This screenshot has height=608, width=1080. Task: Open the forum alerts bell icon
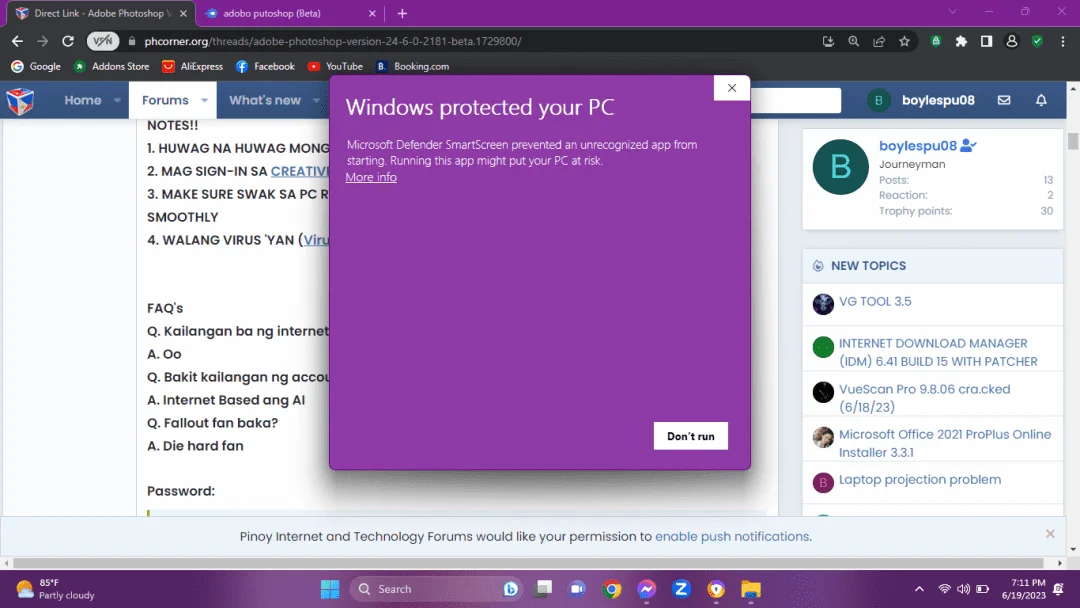point(1041,100)
